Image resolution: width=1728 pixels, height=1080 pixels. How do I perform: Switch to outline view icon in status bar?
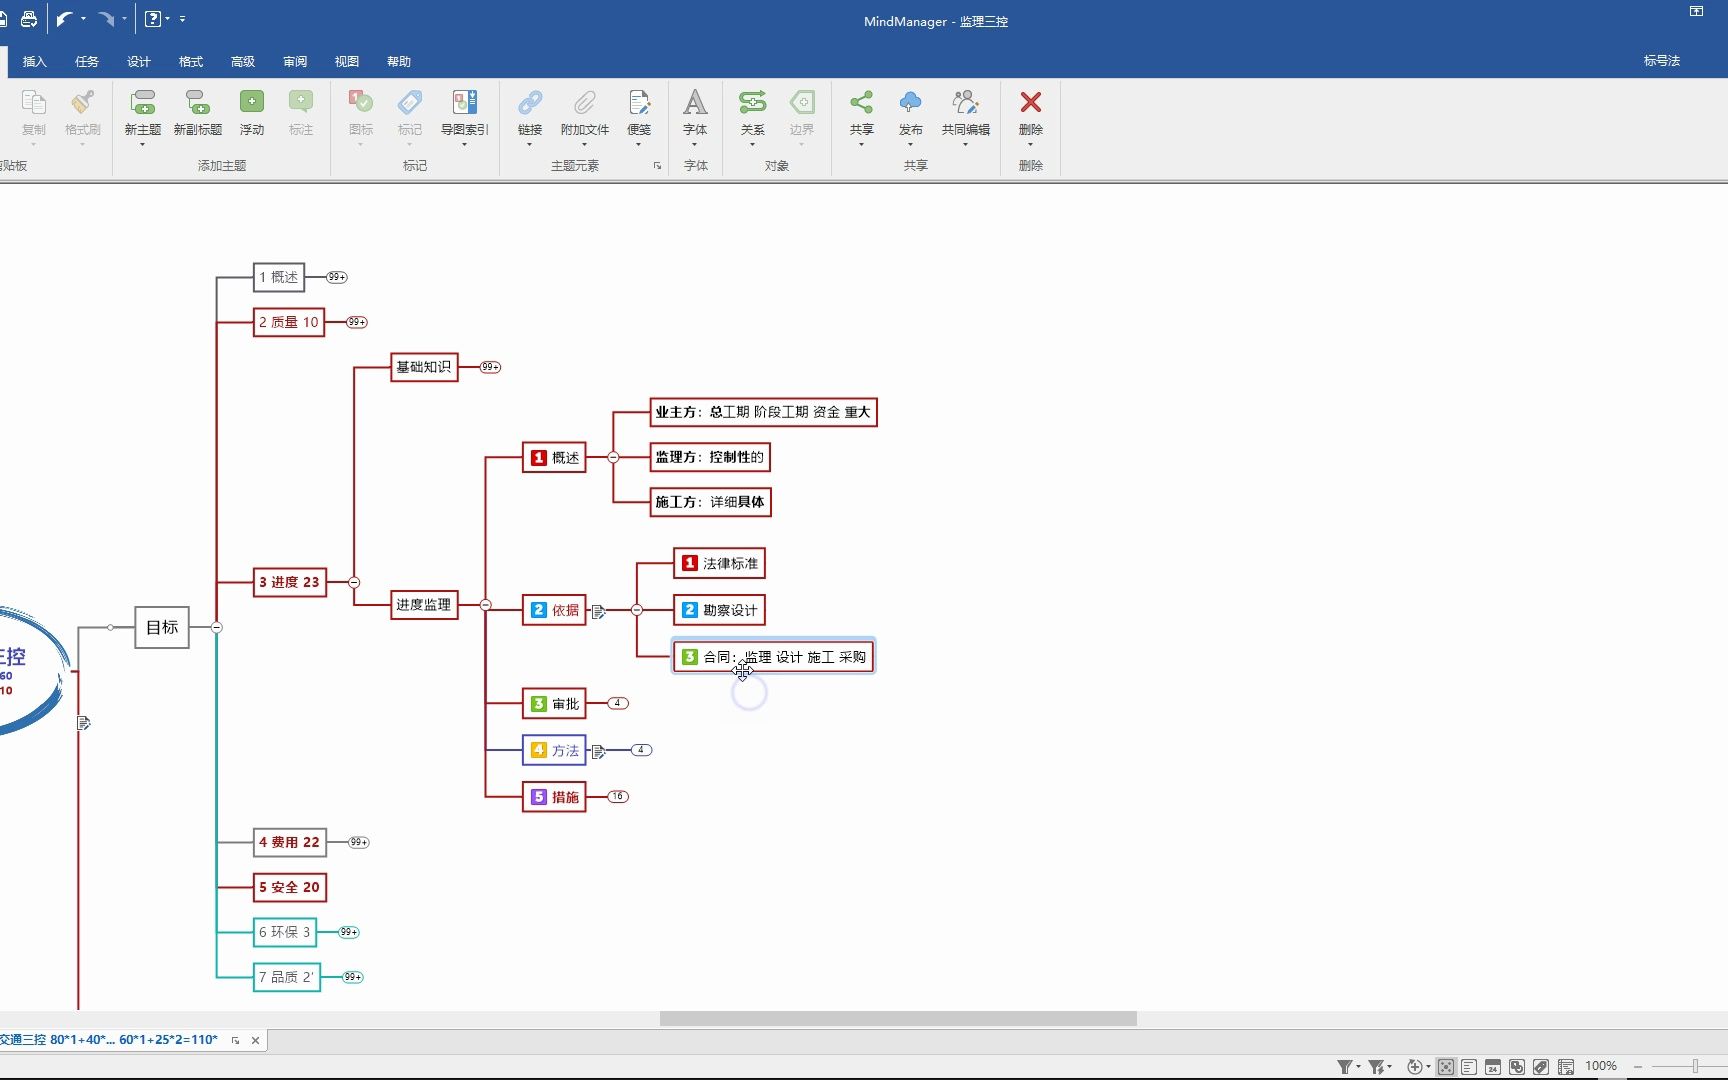click(1469, 1067)
